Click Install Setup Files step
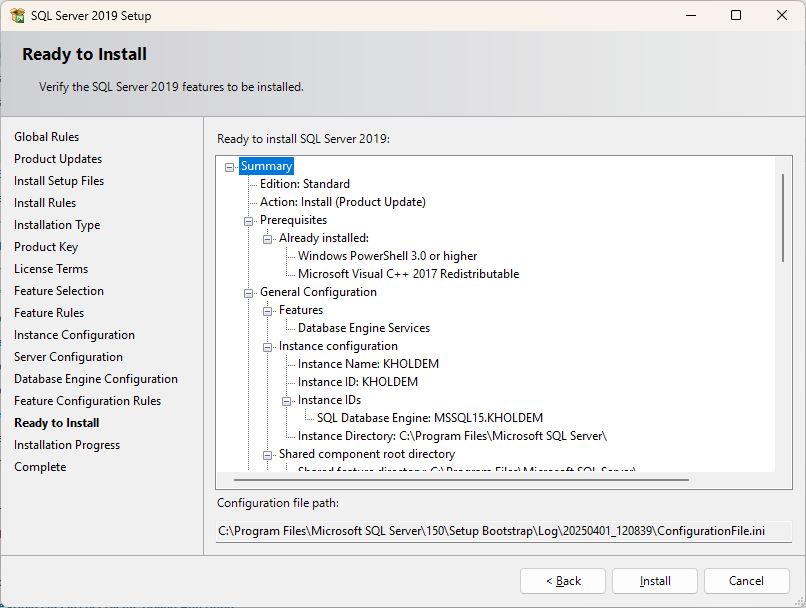 59,181
